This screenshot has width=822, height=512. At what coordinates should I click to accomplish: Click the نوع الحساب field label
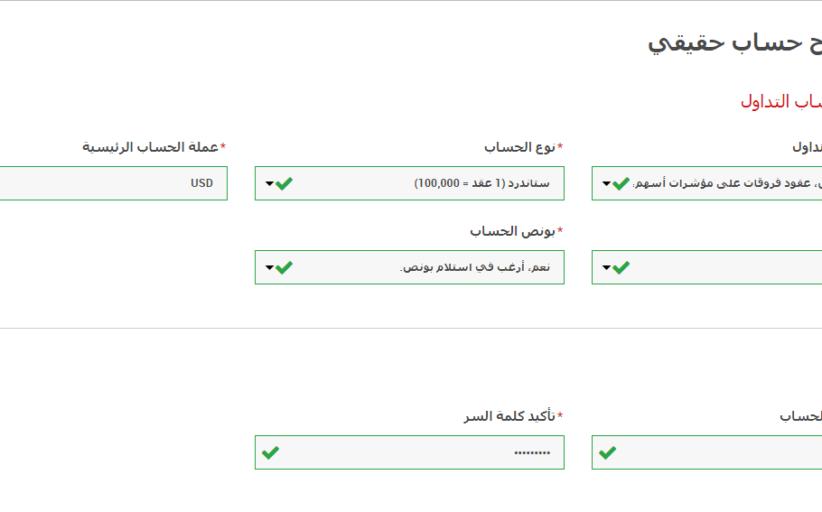click(519, 147)
